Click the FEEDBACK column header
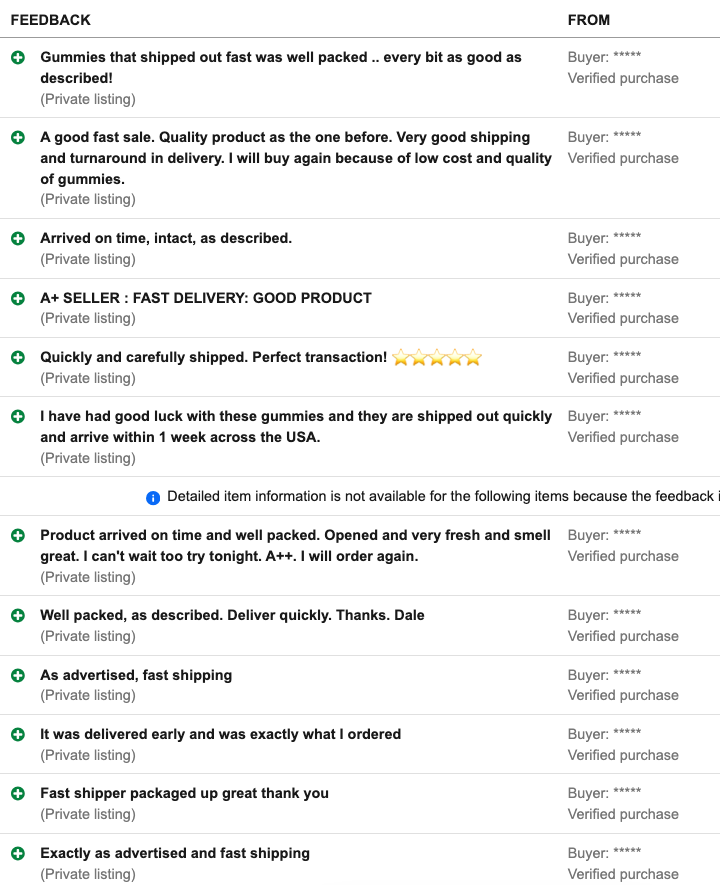Screen dimensions: 720x885 (51, 20)
